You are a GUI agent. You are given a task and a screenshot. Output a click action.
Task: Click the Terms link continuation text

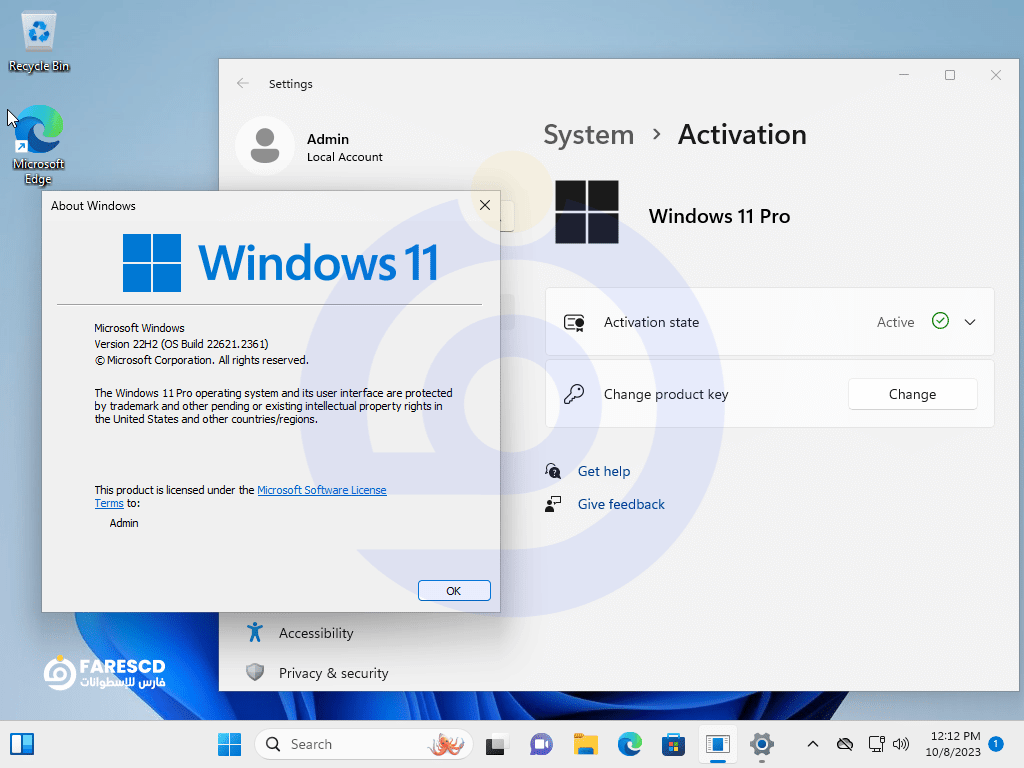[x=109, y=504]
